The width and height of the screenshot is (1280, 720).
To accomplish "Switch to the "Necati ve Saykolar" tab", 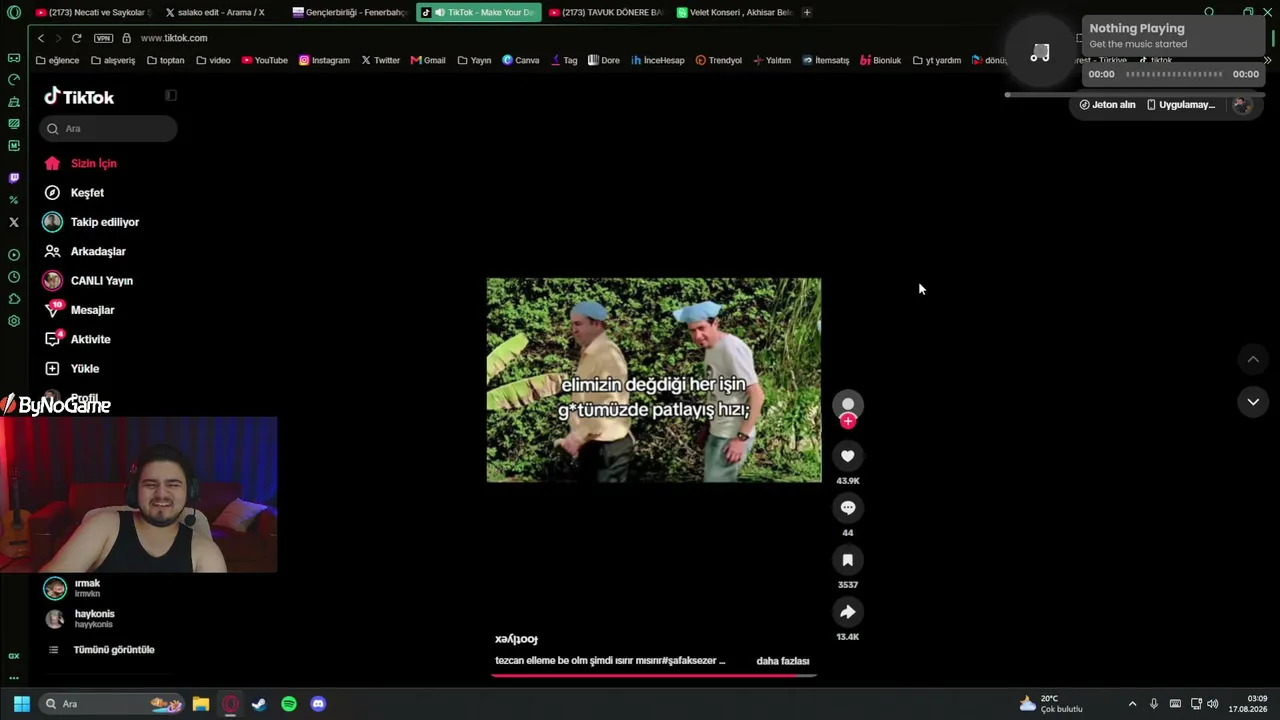I will pyautogui.click(x=92, y=12).
